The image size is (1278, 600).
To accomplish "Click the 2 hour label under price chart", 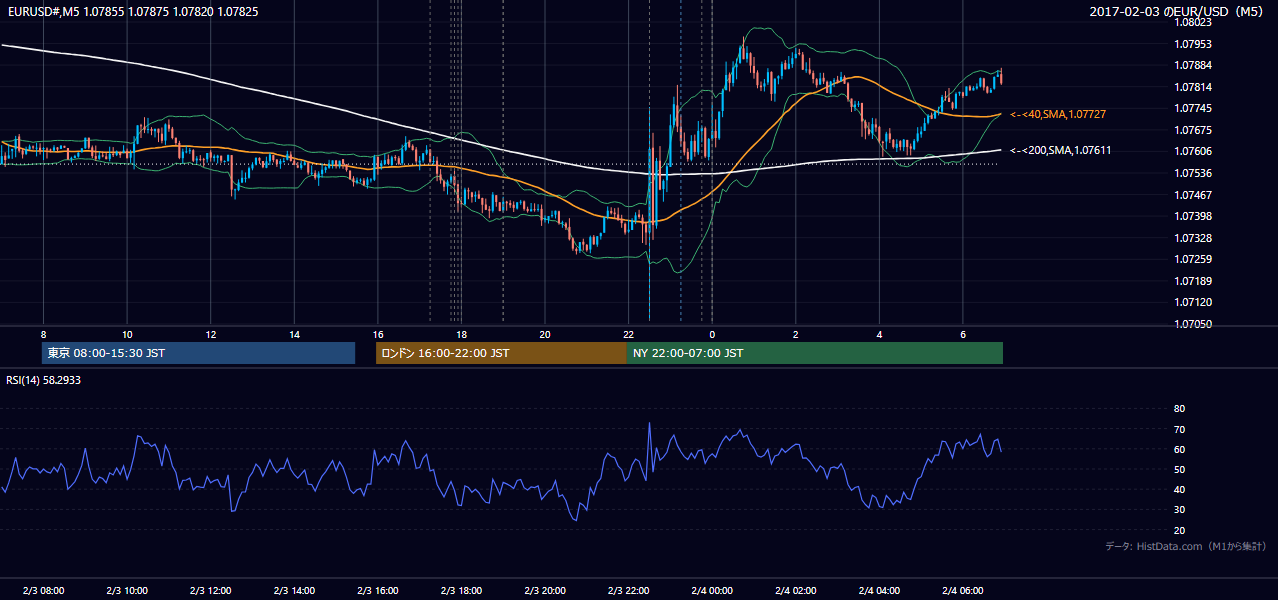I will click(x=795, y=334).
